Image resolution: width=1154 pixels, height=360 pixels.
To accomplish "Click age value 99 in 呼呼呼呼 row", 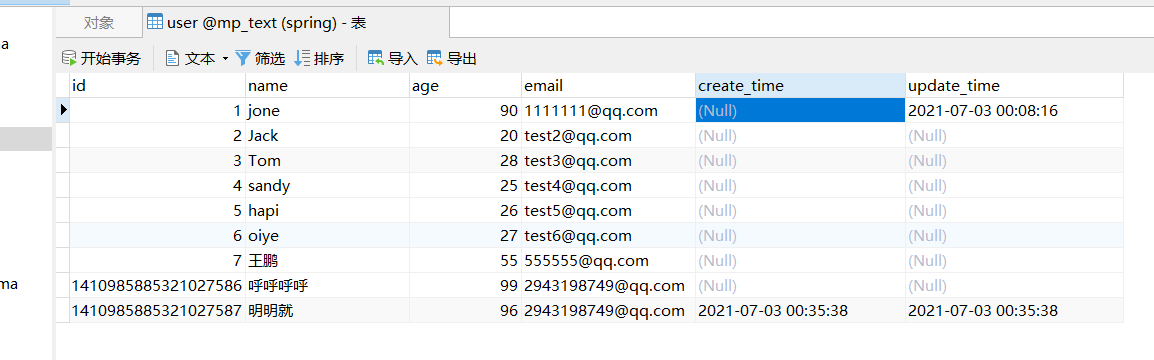I will pyautogui.click(x=465, y=286).
